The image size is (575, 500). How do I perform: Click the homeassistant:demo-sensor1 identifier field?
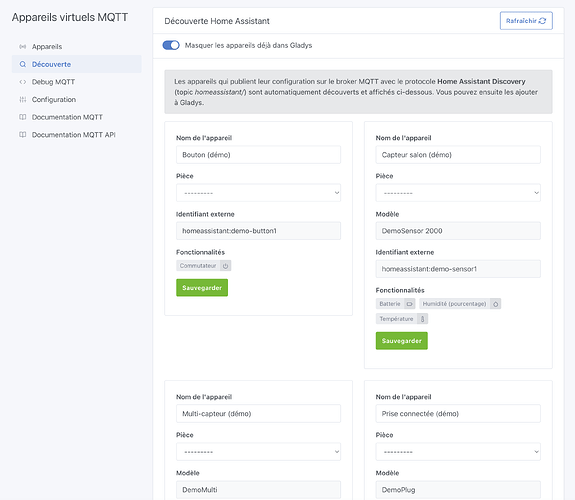click(x=458, y=269)
